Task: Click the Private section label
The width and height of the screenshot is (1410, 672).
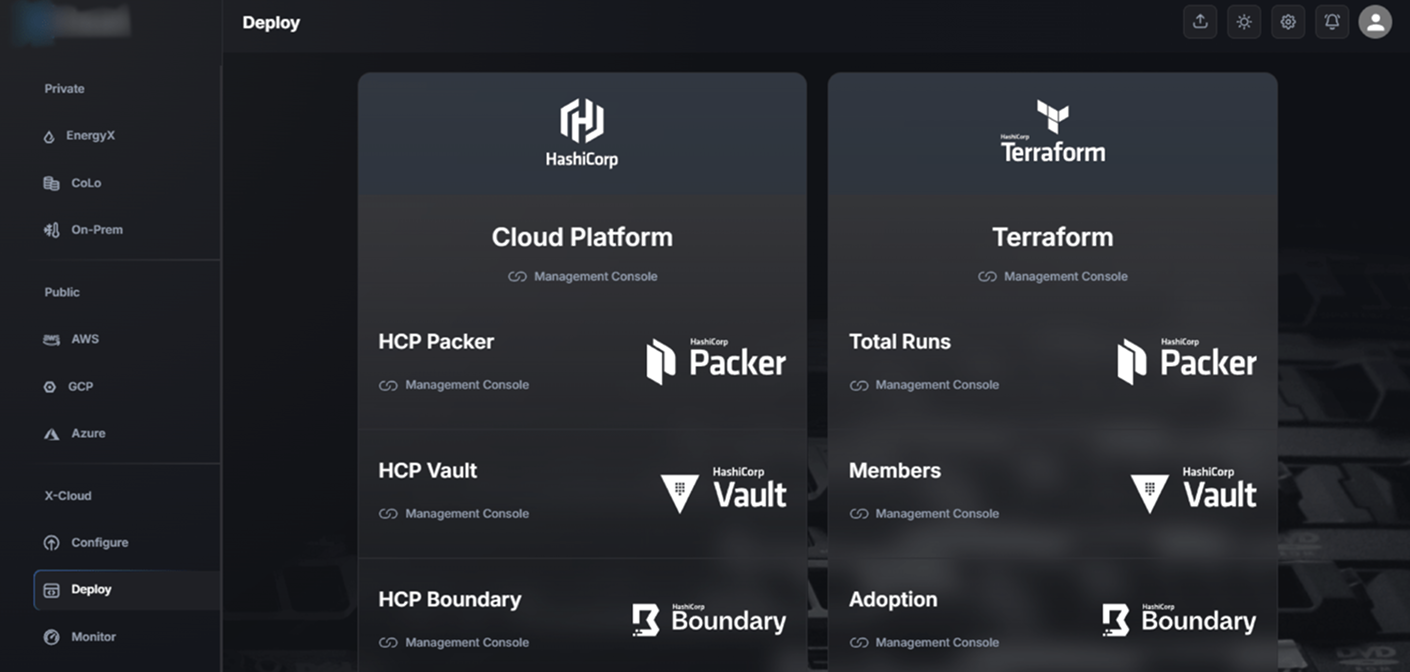Action: [x=64, y=88]
